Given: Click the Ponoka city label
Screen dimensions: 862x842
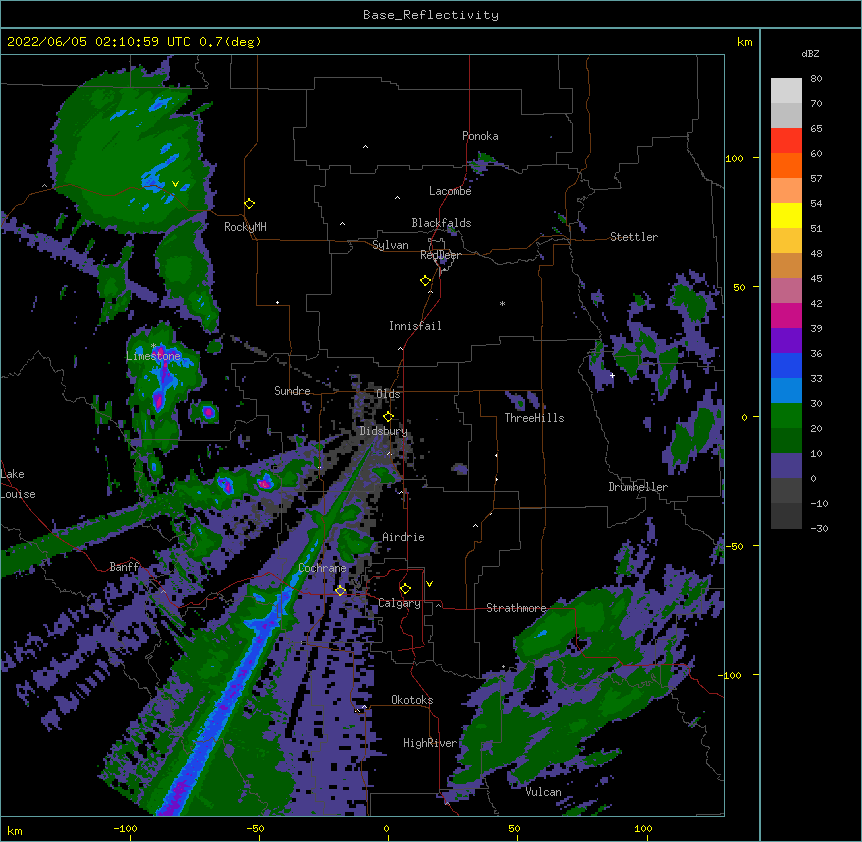Looking at the screenshot, I should [x=480, y=136].
